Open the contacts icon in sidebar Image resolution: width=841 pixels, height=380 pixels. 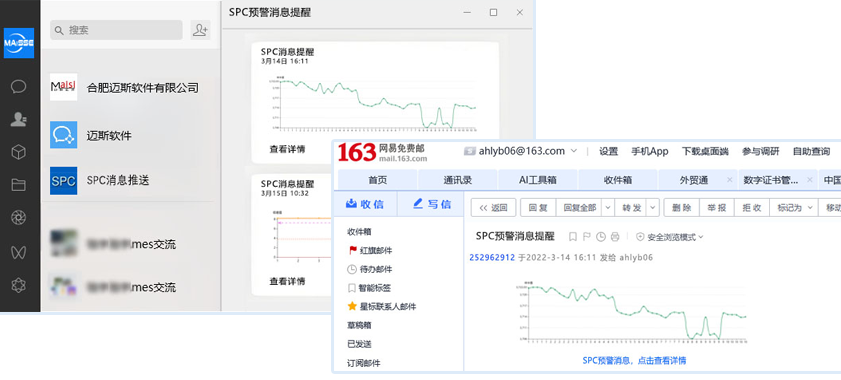pyautogui.click(x=19, y=119)
